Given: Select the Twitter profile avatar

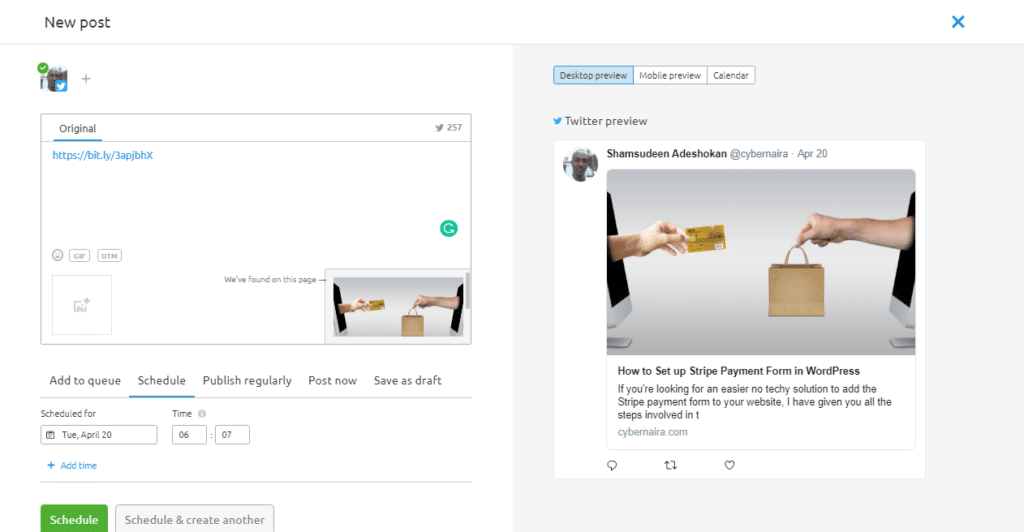Looking at the screenshot, I should click(x=54, y=78).
